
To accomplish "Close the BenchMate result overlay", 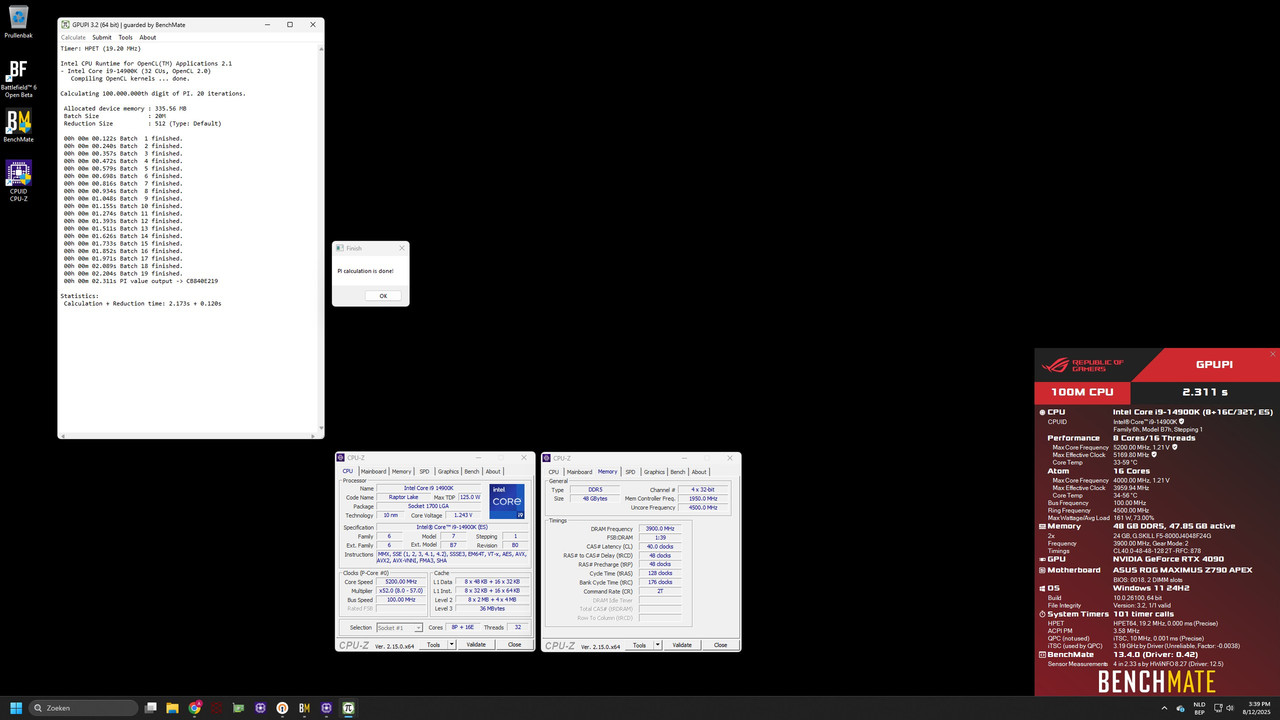I will [x=1273, y=353].
